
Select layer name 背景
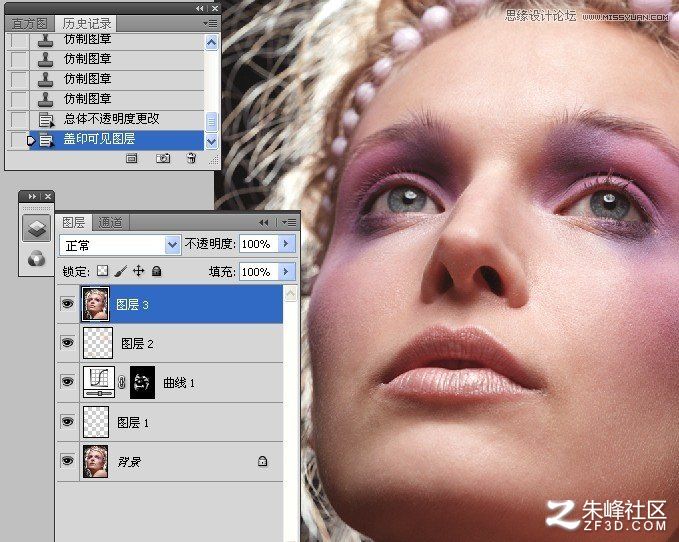click(x=129, y=462)
